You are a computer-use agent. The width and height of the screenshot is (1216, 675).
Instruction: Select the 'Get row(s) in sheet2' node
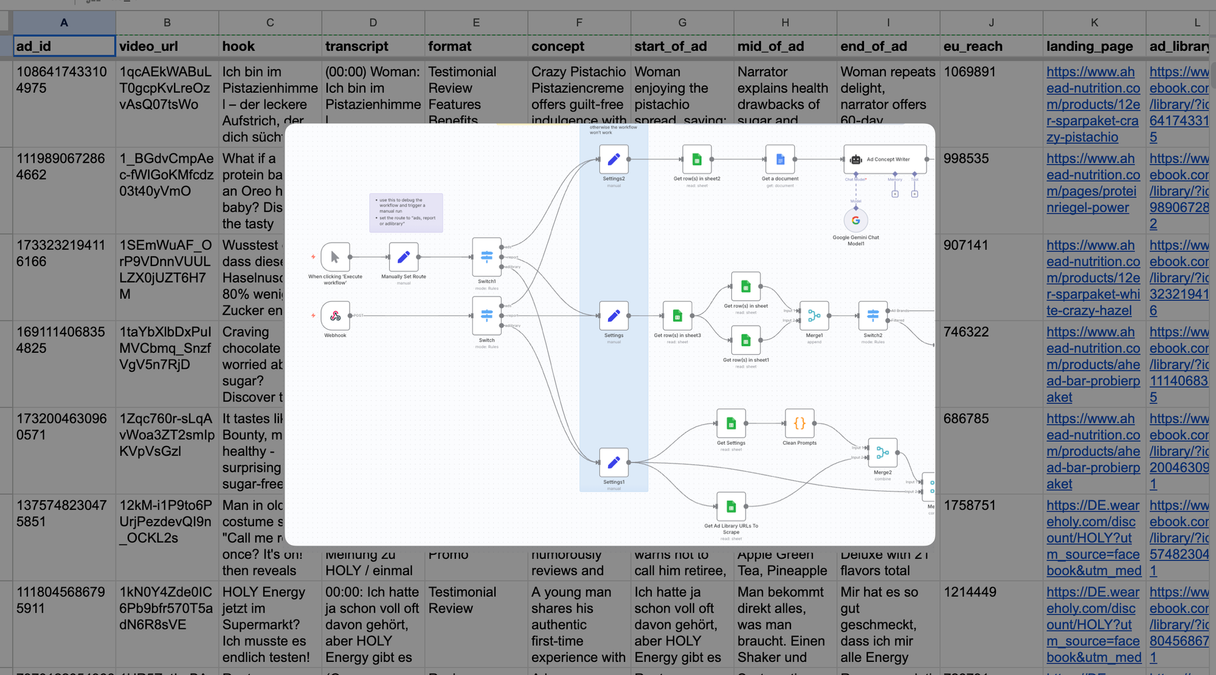coord(697,159)
